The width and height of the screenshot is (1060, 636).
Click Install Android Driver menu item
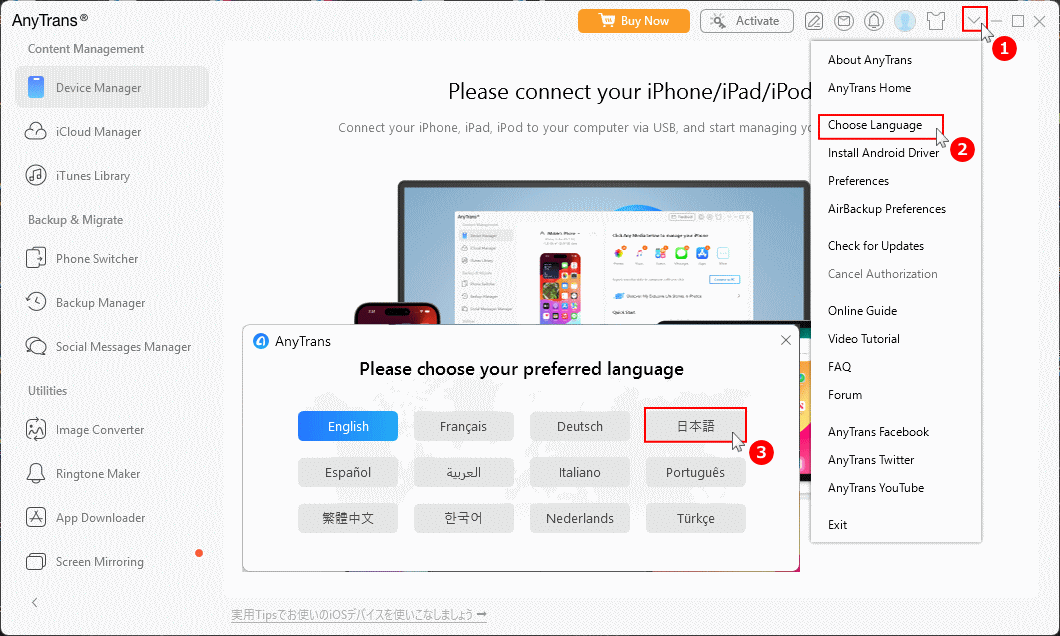884,153
